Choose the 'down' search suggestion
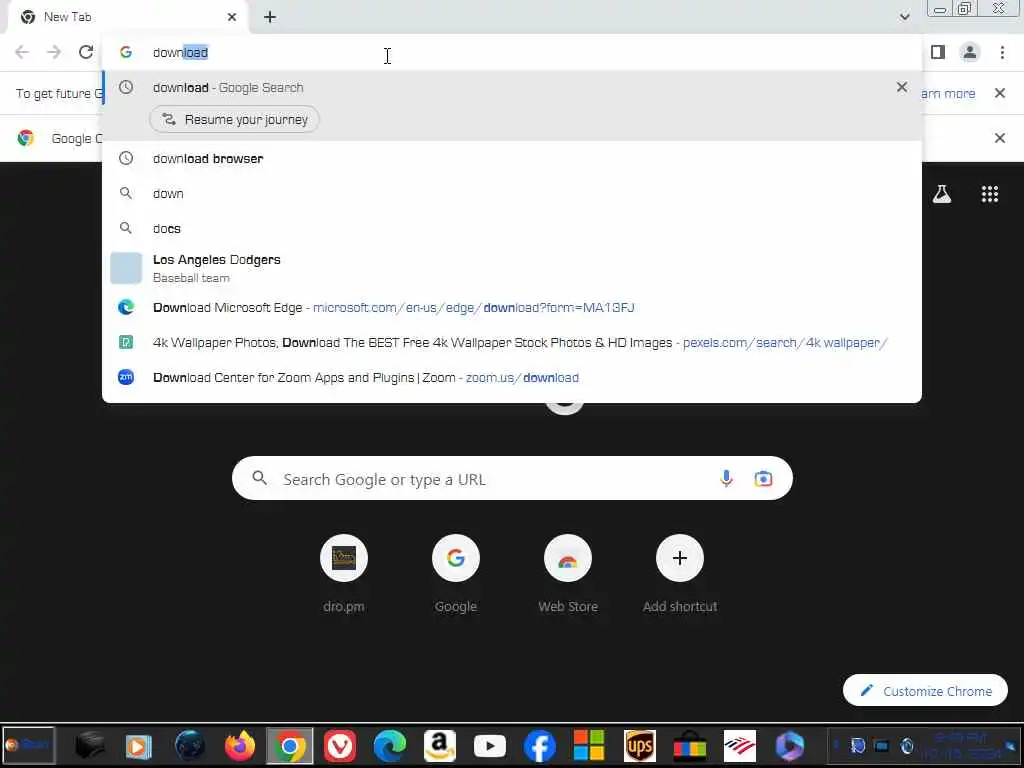Image resolution: width=1024 pixels, height=768 pixels. [512, 193]
